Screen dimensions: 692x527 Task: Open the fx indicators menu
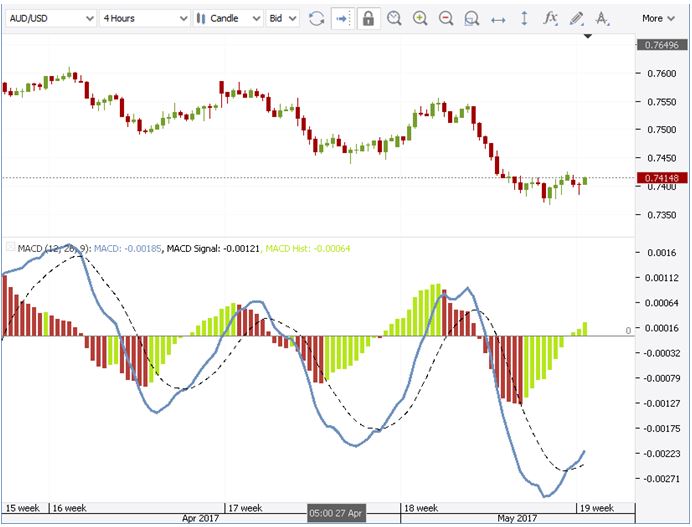tap(550, 19)
